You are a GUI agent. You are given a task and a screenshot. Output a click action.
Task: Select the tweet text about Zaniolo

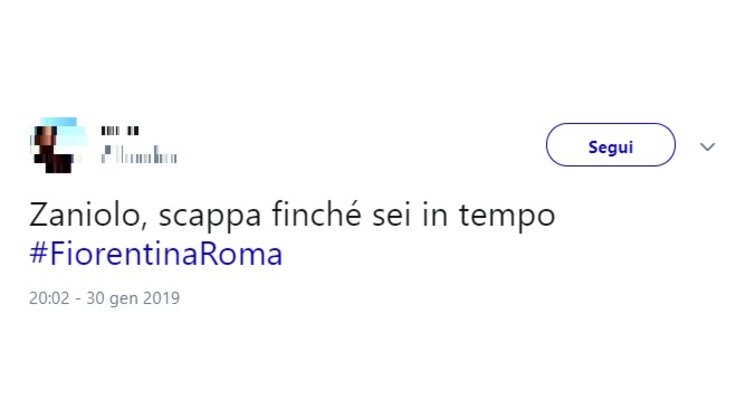tap(292, 216)
